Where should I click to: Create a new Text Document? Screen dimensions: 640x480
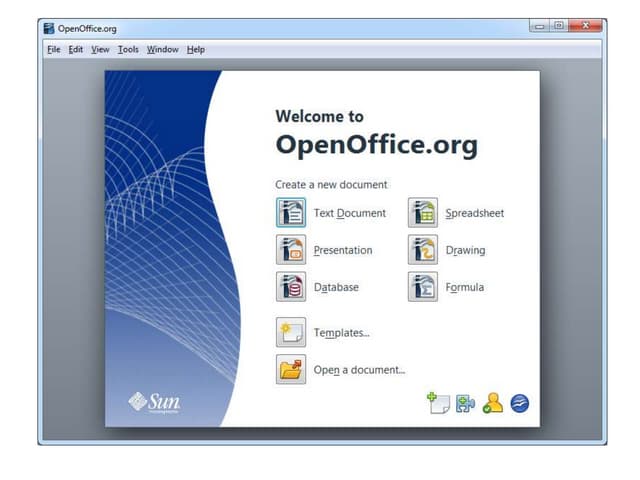pos(291,213)
